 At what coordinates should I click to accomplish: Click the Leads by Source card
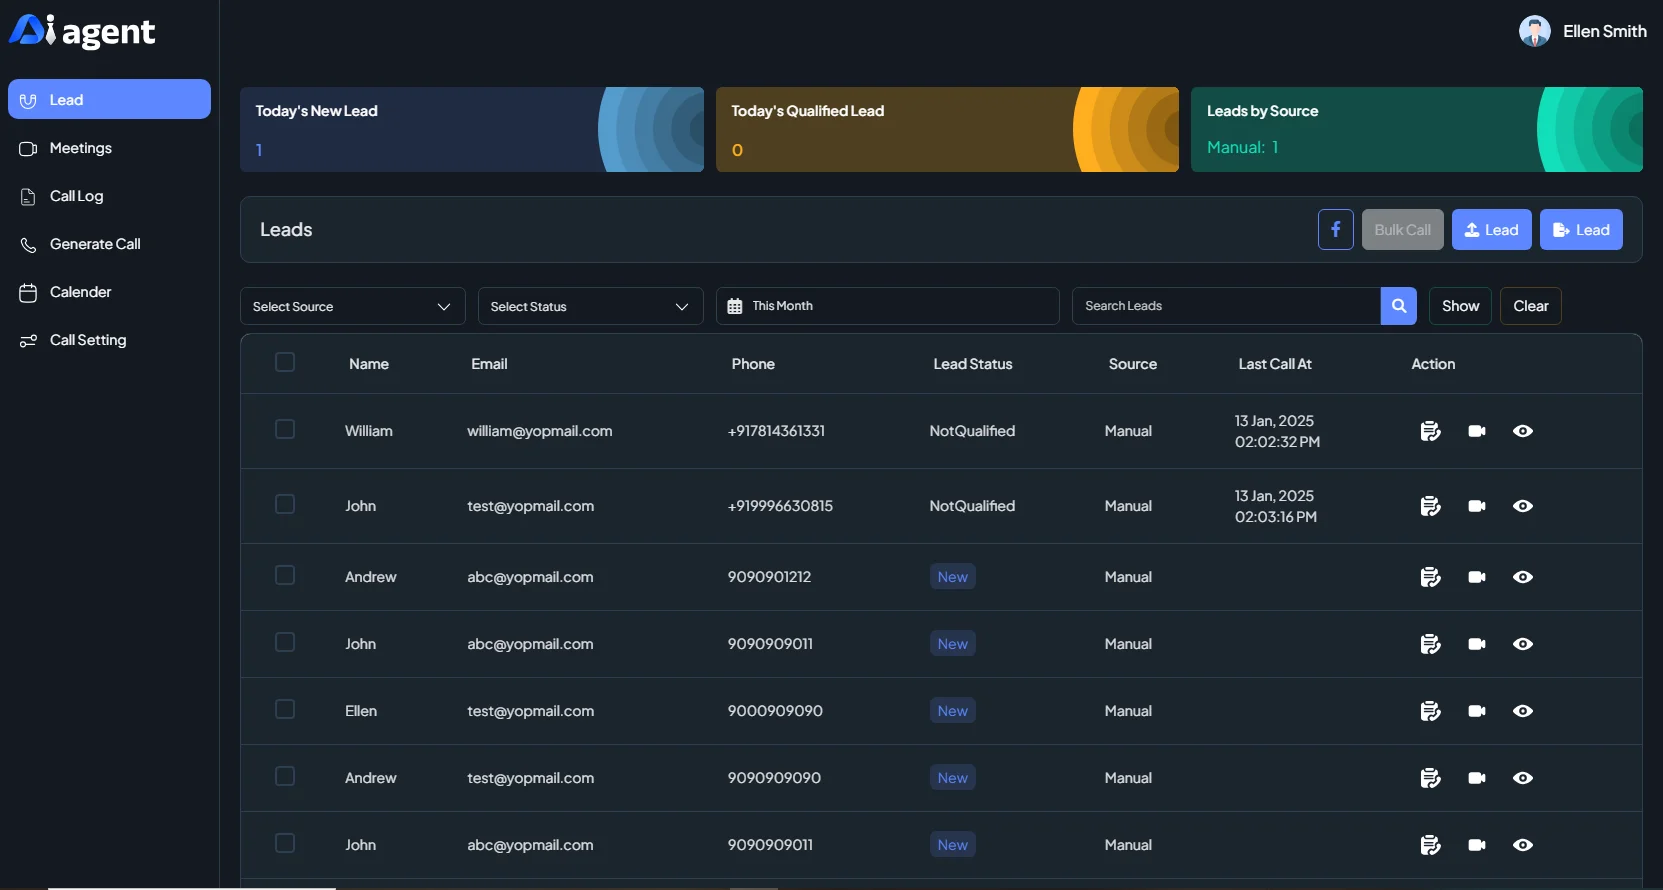(x=1416, y=129)
